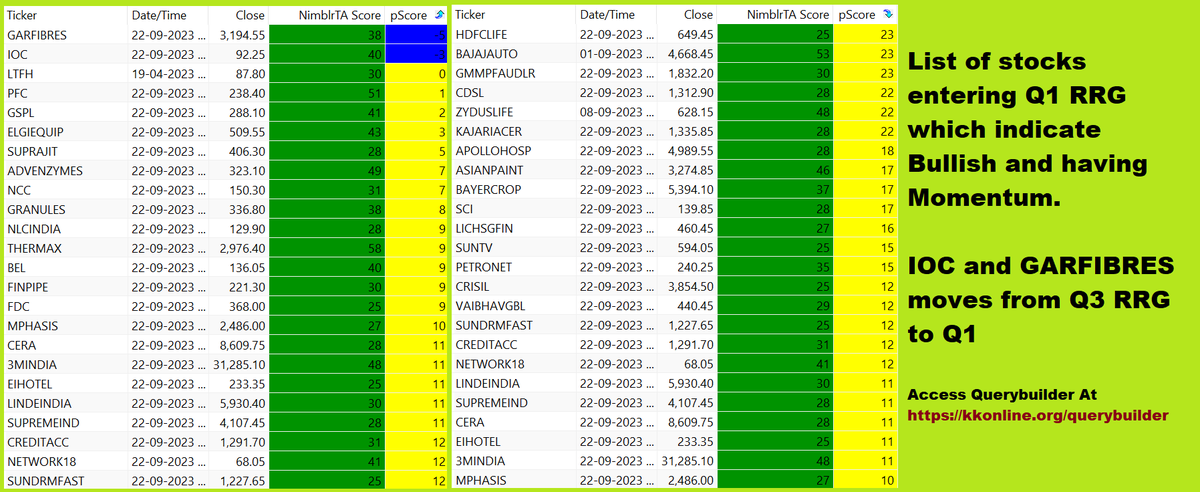This screenshot has height=492, width=1200.
Task: Click close price 2,976.40 for THERMAX
Action: (244, 248)
